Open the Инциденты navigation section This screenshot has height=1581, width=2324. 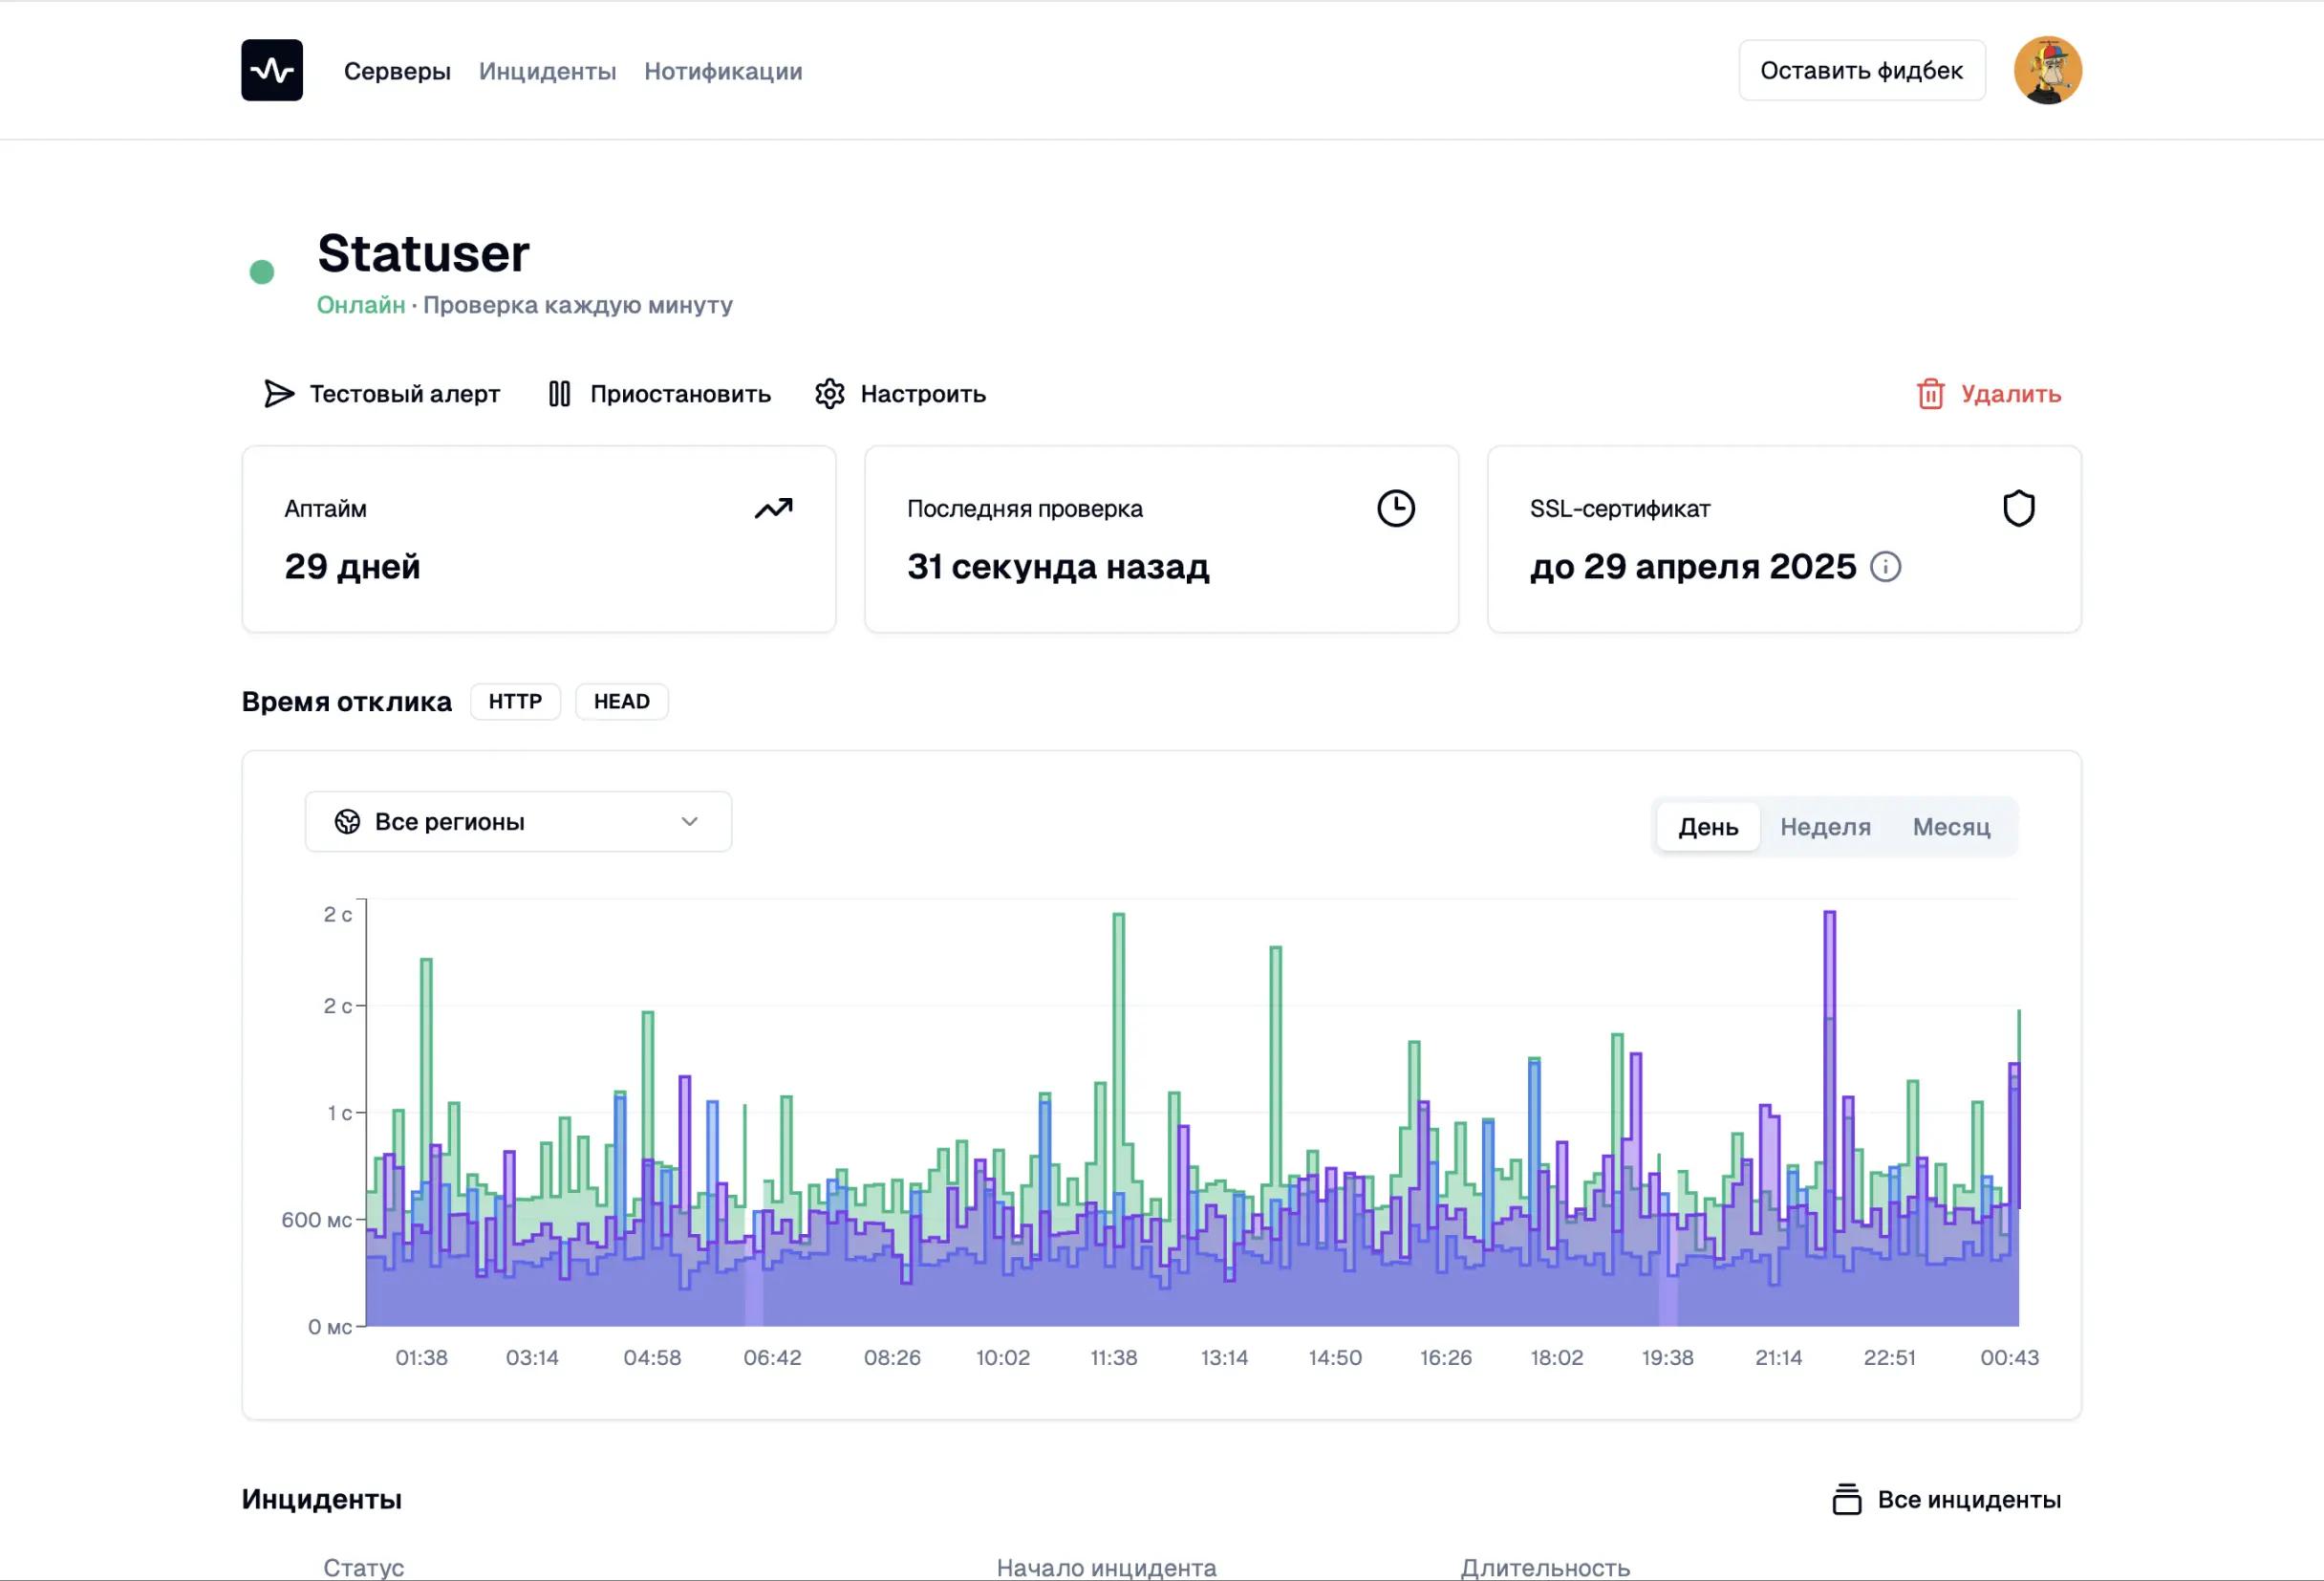[x=548, y=71]
